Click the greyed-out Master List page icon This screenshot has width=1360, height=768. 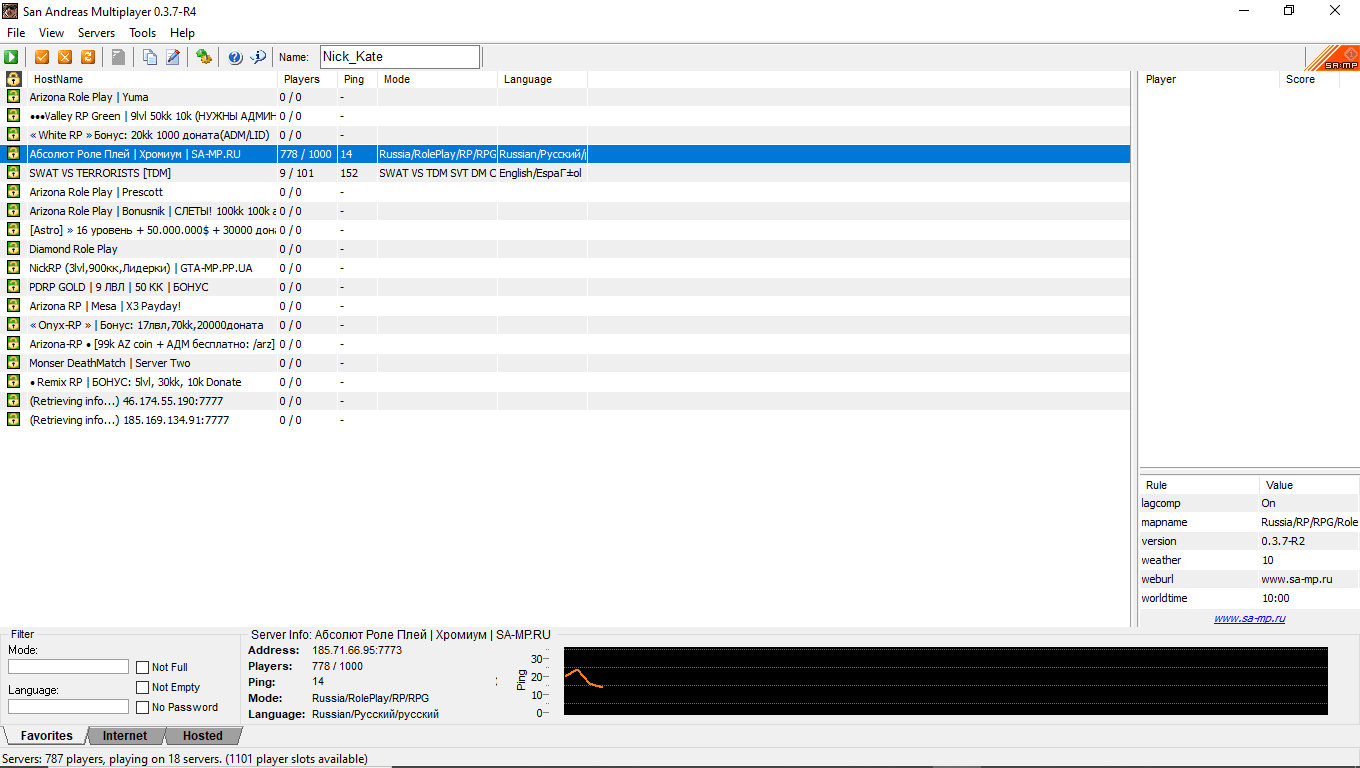[118, 57]
